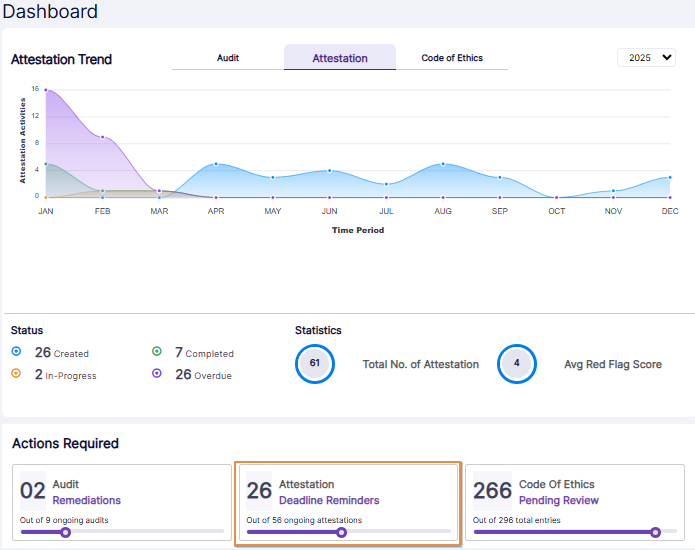Image resolution: width=695 pixels, height=550 pixels.
Task: Click the January peak point at 16
Action: (x=46, y=89)
